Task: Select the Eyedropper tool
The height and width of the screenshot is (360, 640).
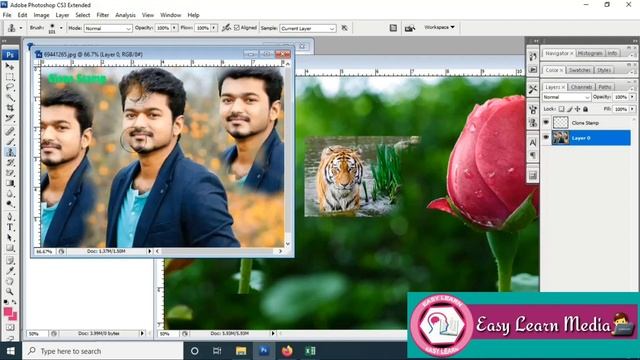Action: (x=10, y=271)
